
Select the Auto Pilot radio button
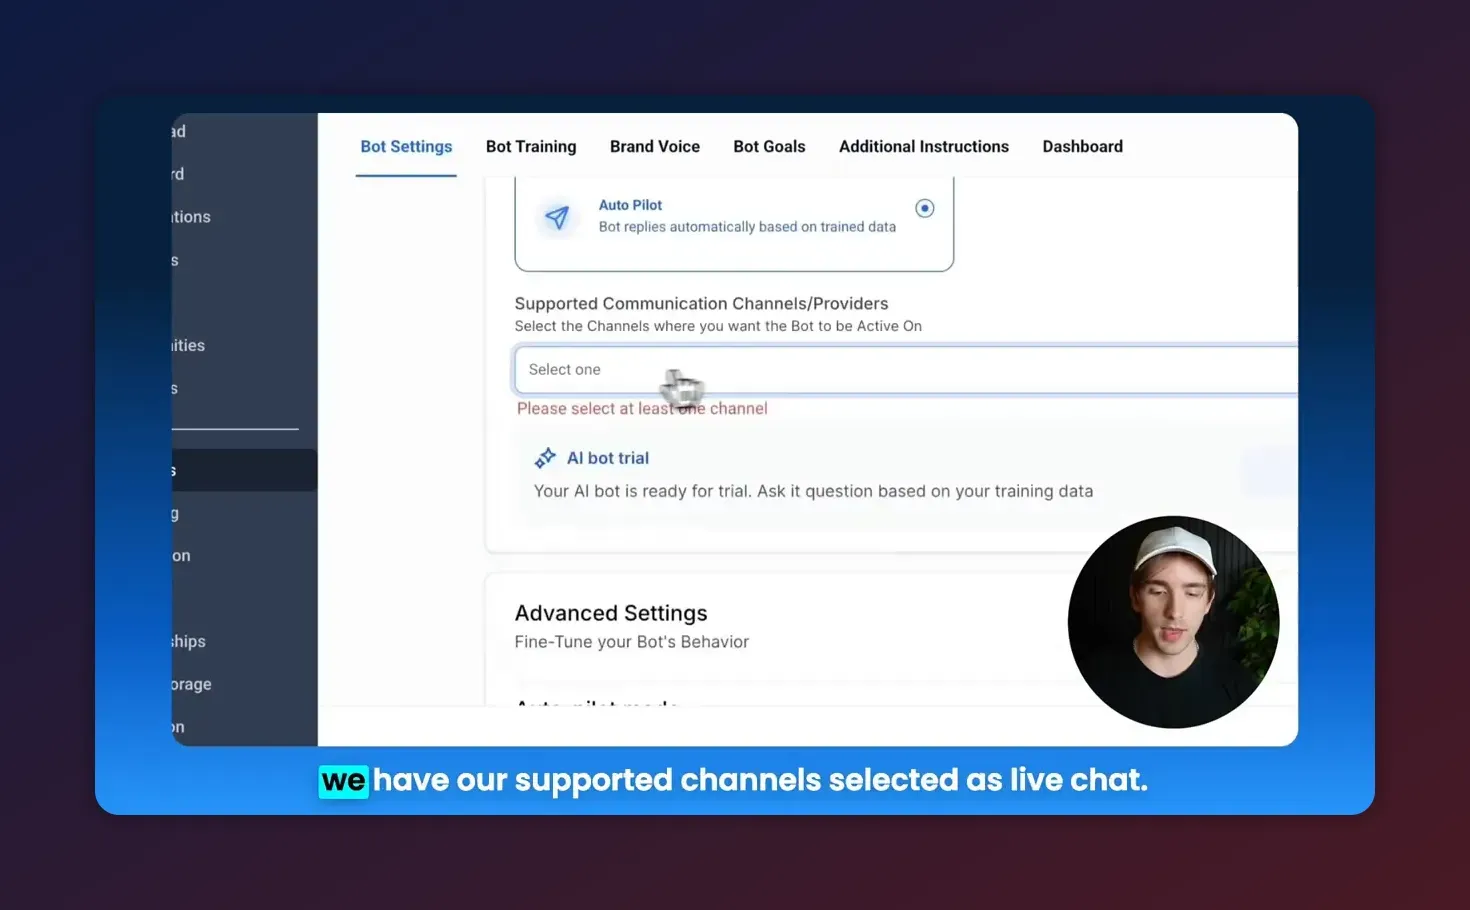click(924, 208)
